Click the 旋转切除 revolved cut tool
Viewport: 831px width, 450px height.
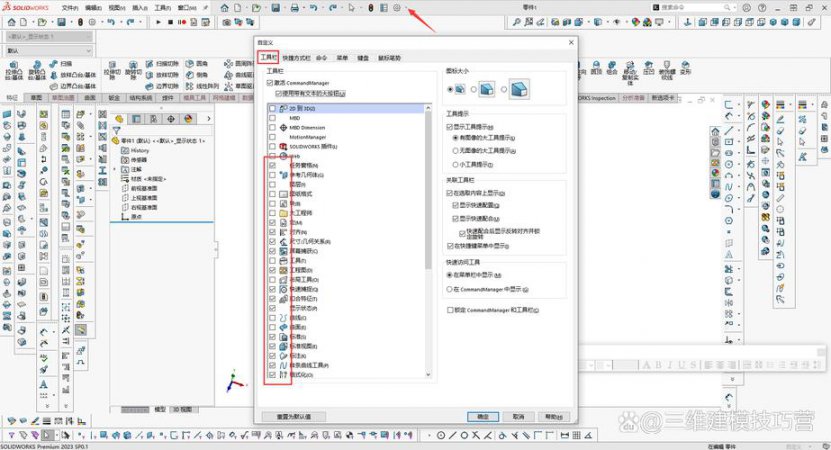133,70
